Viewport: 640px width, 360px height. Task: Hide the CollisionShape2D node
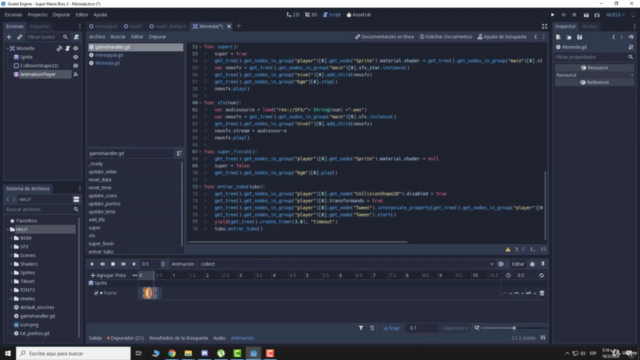(x=76, y=66)
